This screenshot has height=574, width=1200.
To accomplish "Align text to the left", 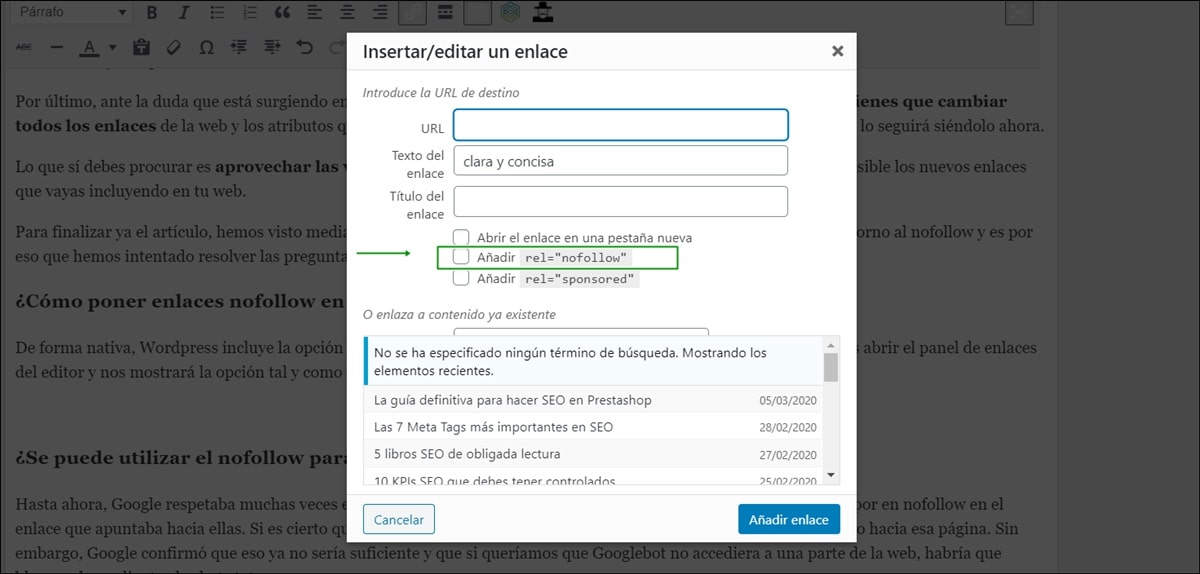I will pos(315,13).
